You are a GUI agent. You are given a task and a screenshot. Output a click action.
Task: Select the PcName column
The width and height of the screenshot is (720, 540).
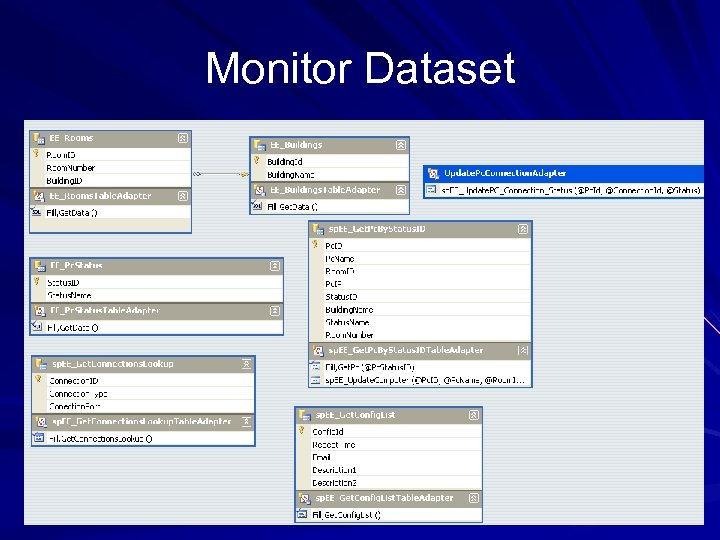click(340, 259)
